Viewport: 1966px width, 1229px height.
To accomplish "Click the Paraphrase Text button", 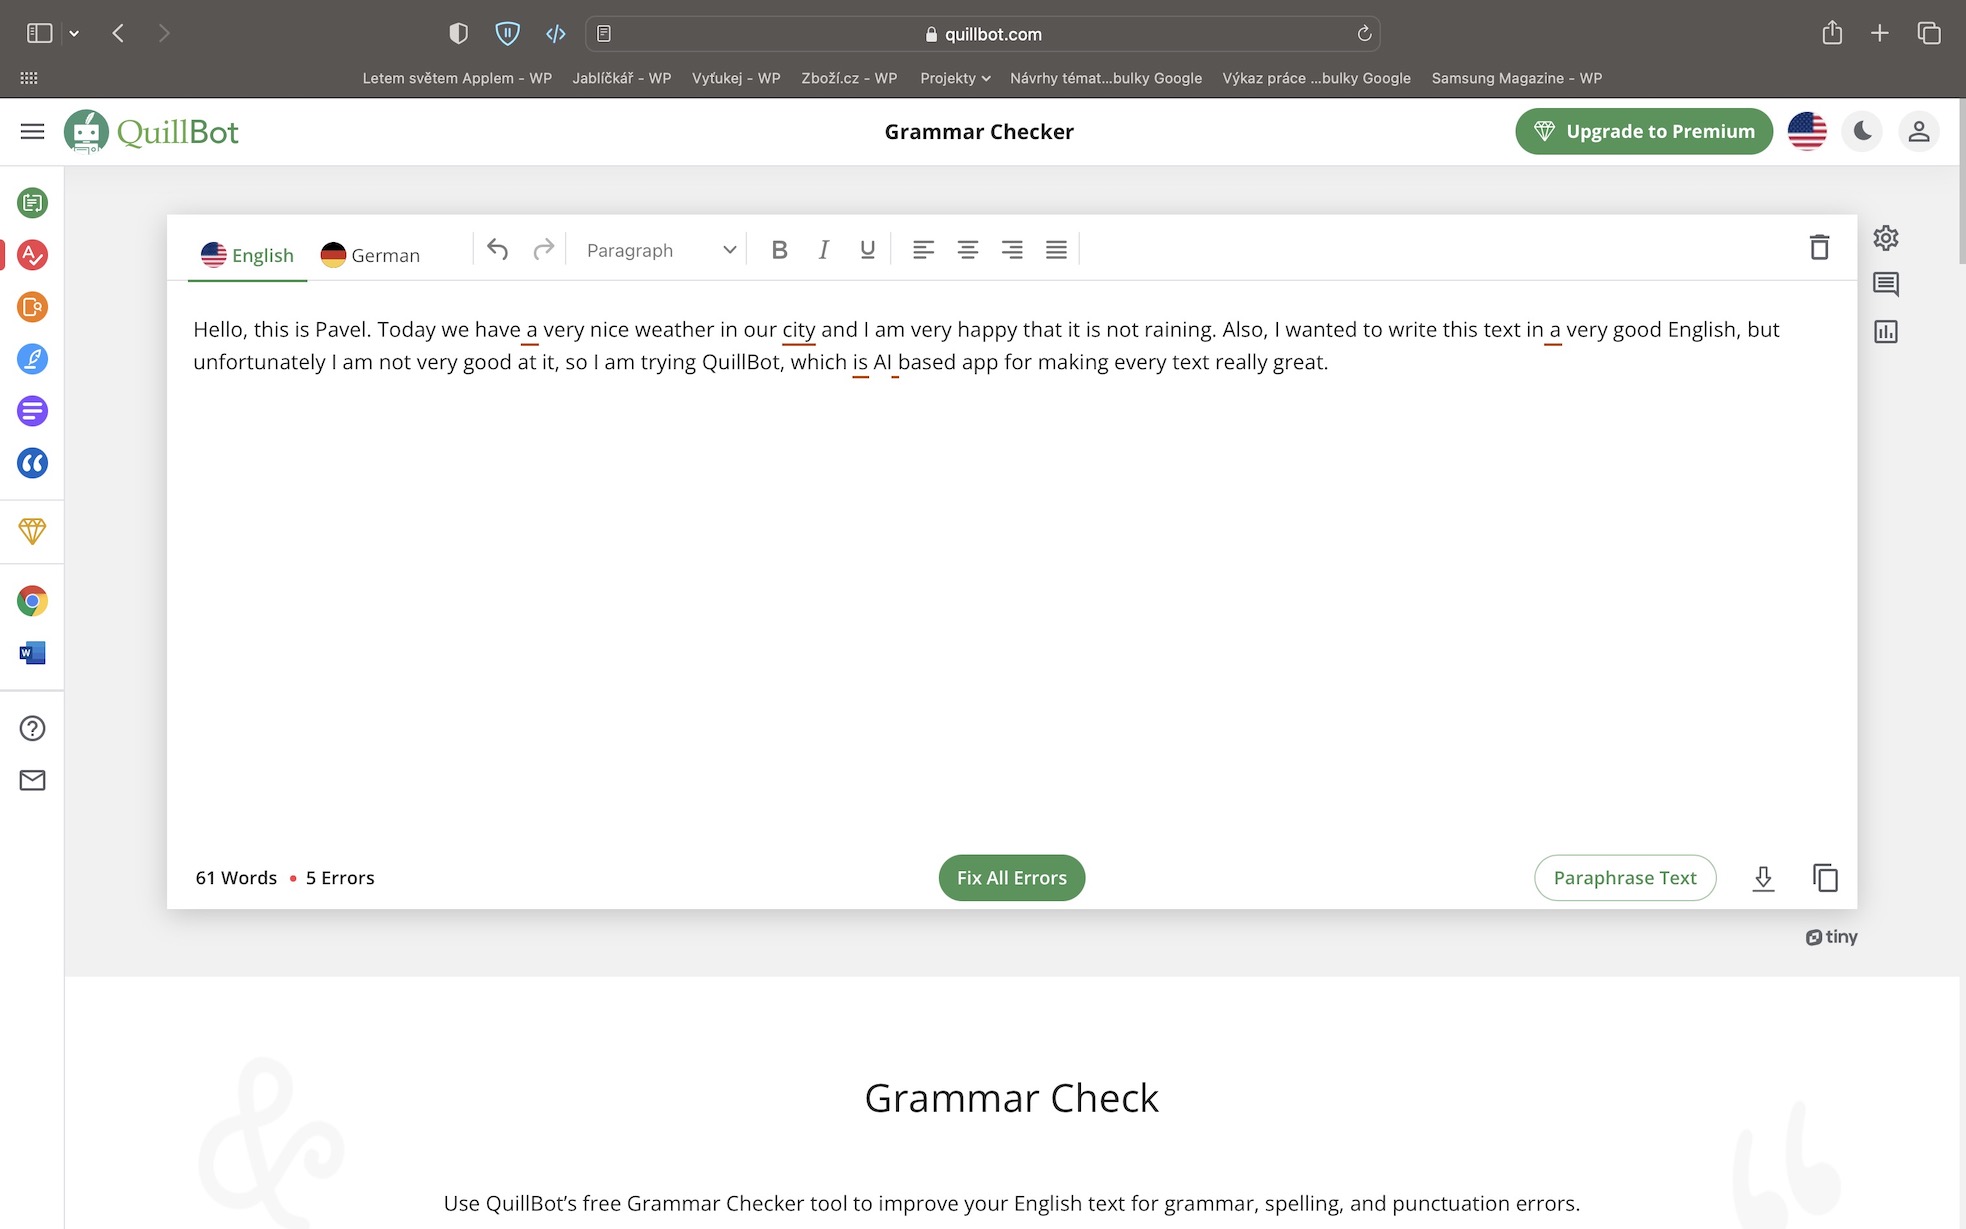I will [1624, 878].
